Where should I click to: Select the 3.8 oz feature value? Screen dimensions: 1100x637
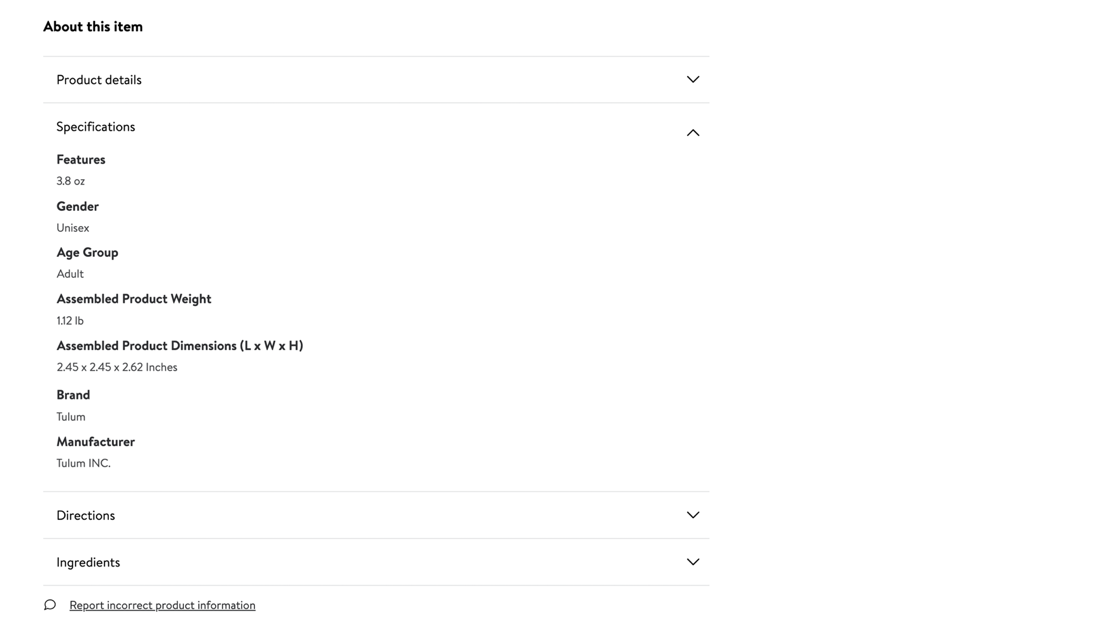[71, 181]
